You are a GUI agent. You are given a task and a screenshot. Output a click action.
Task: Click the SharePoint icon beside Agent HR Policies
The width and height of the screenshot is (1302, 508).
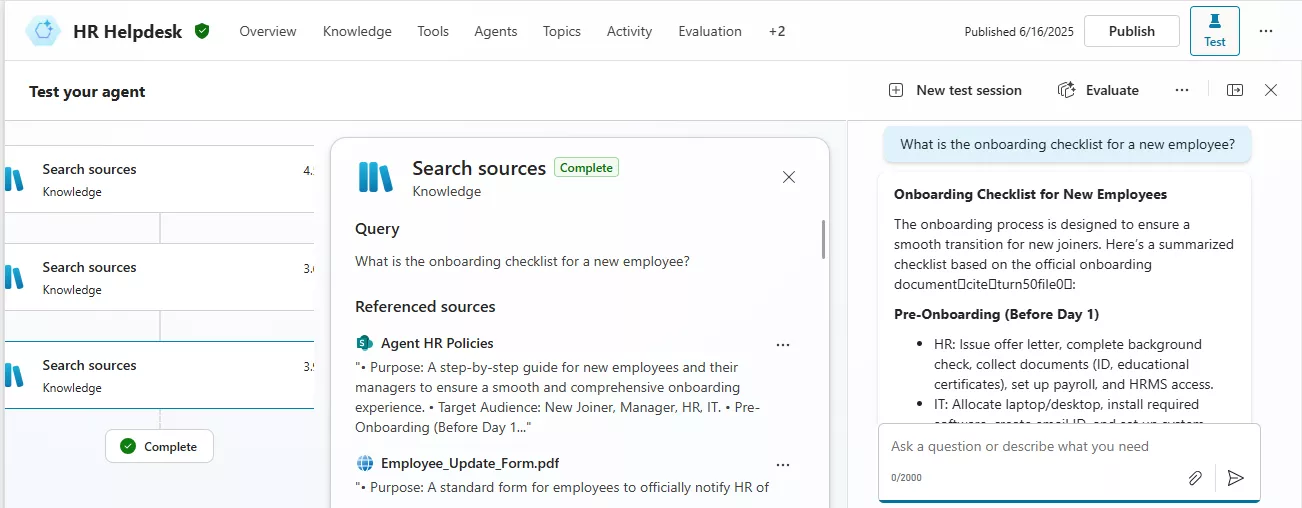(364, 343)
